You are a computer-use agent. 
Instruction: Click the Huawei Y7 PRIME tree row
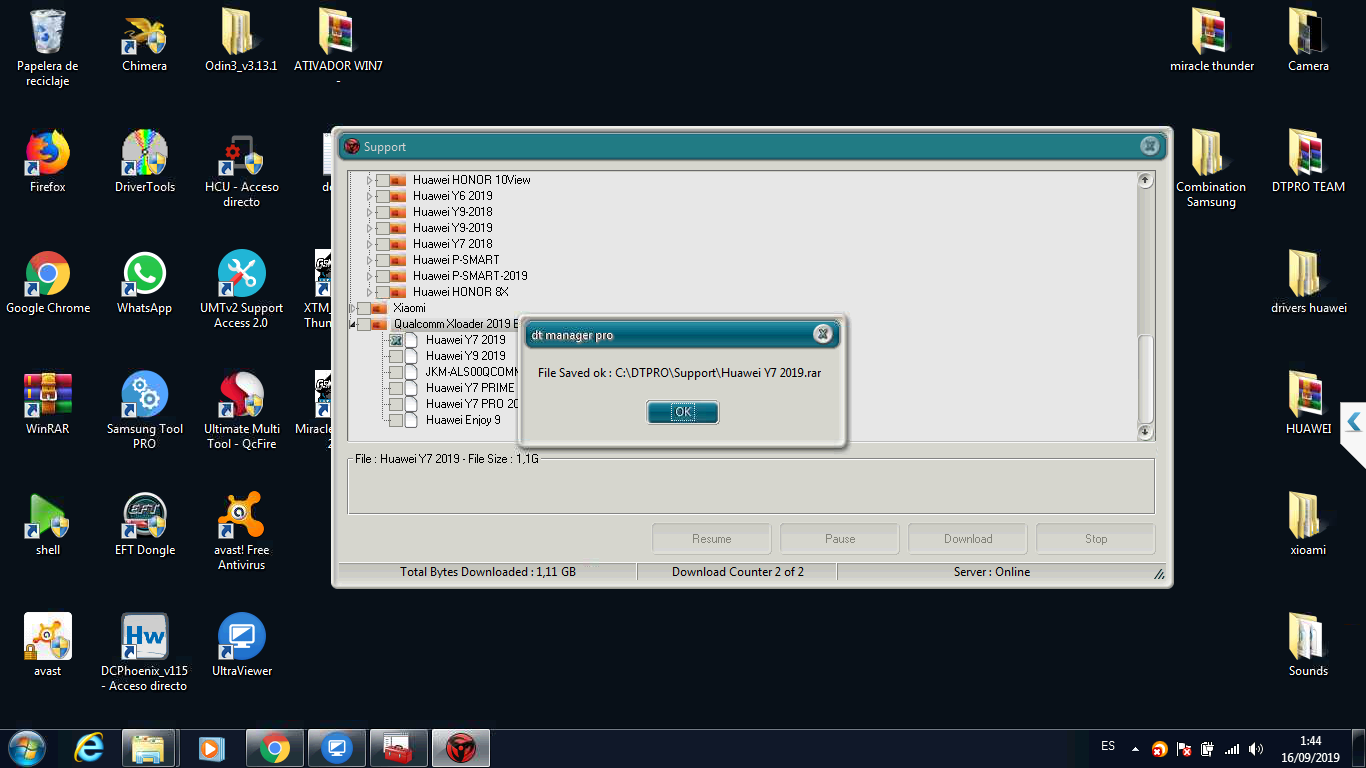coord(470,388)
